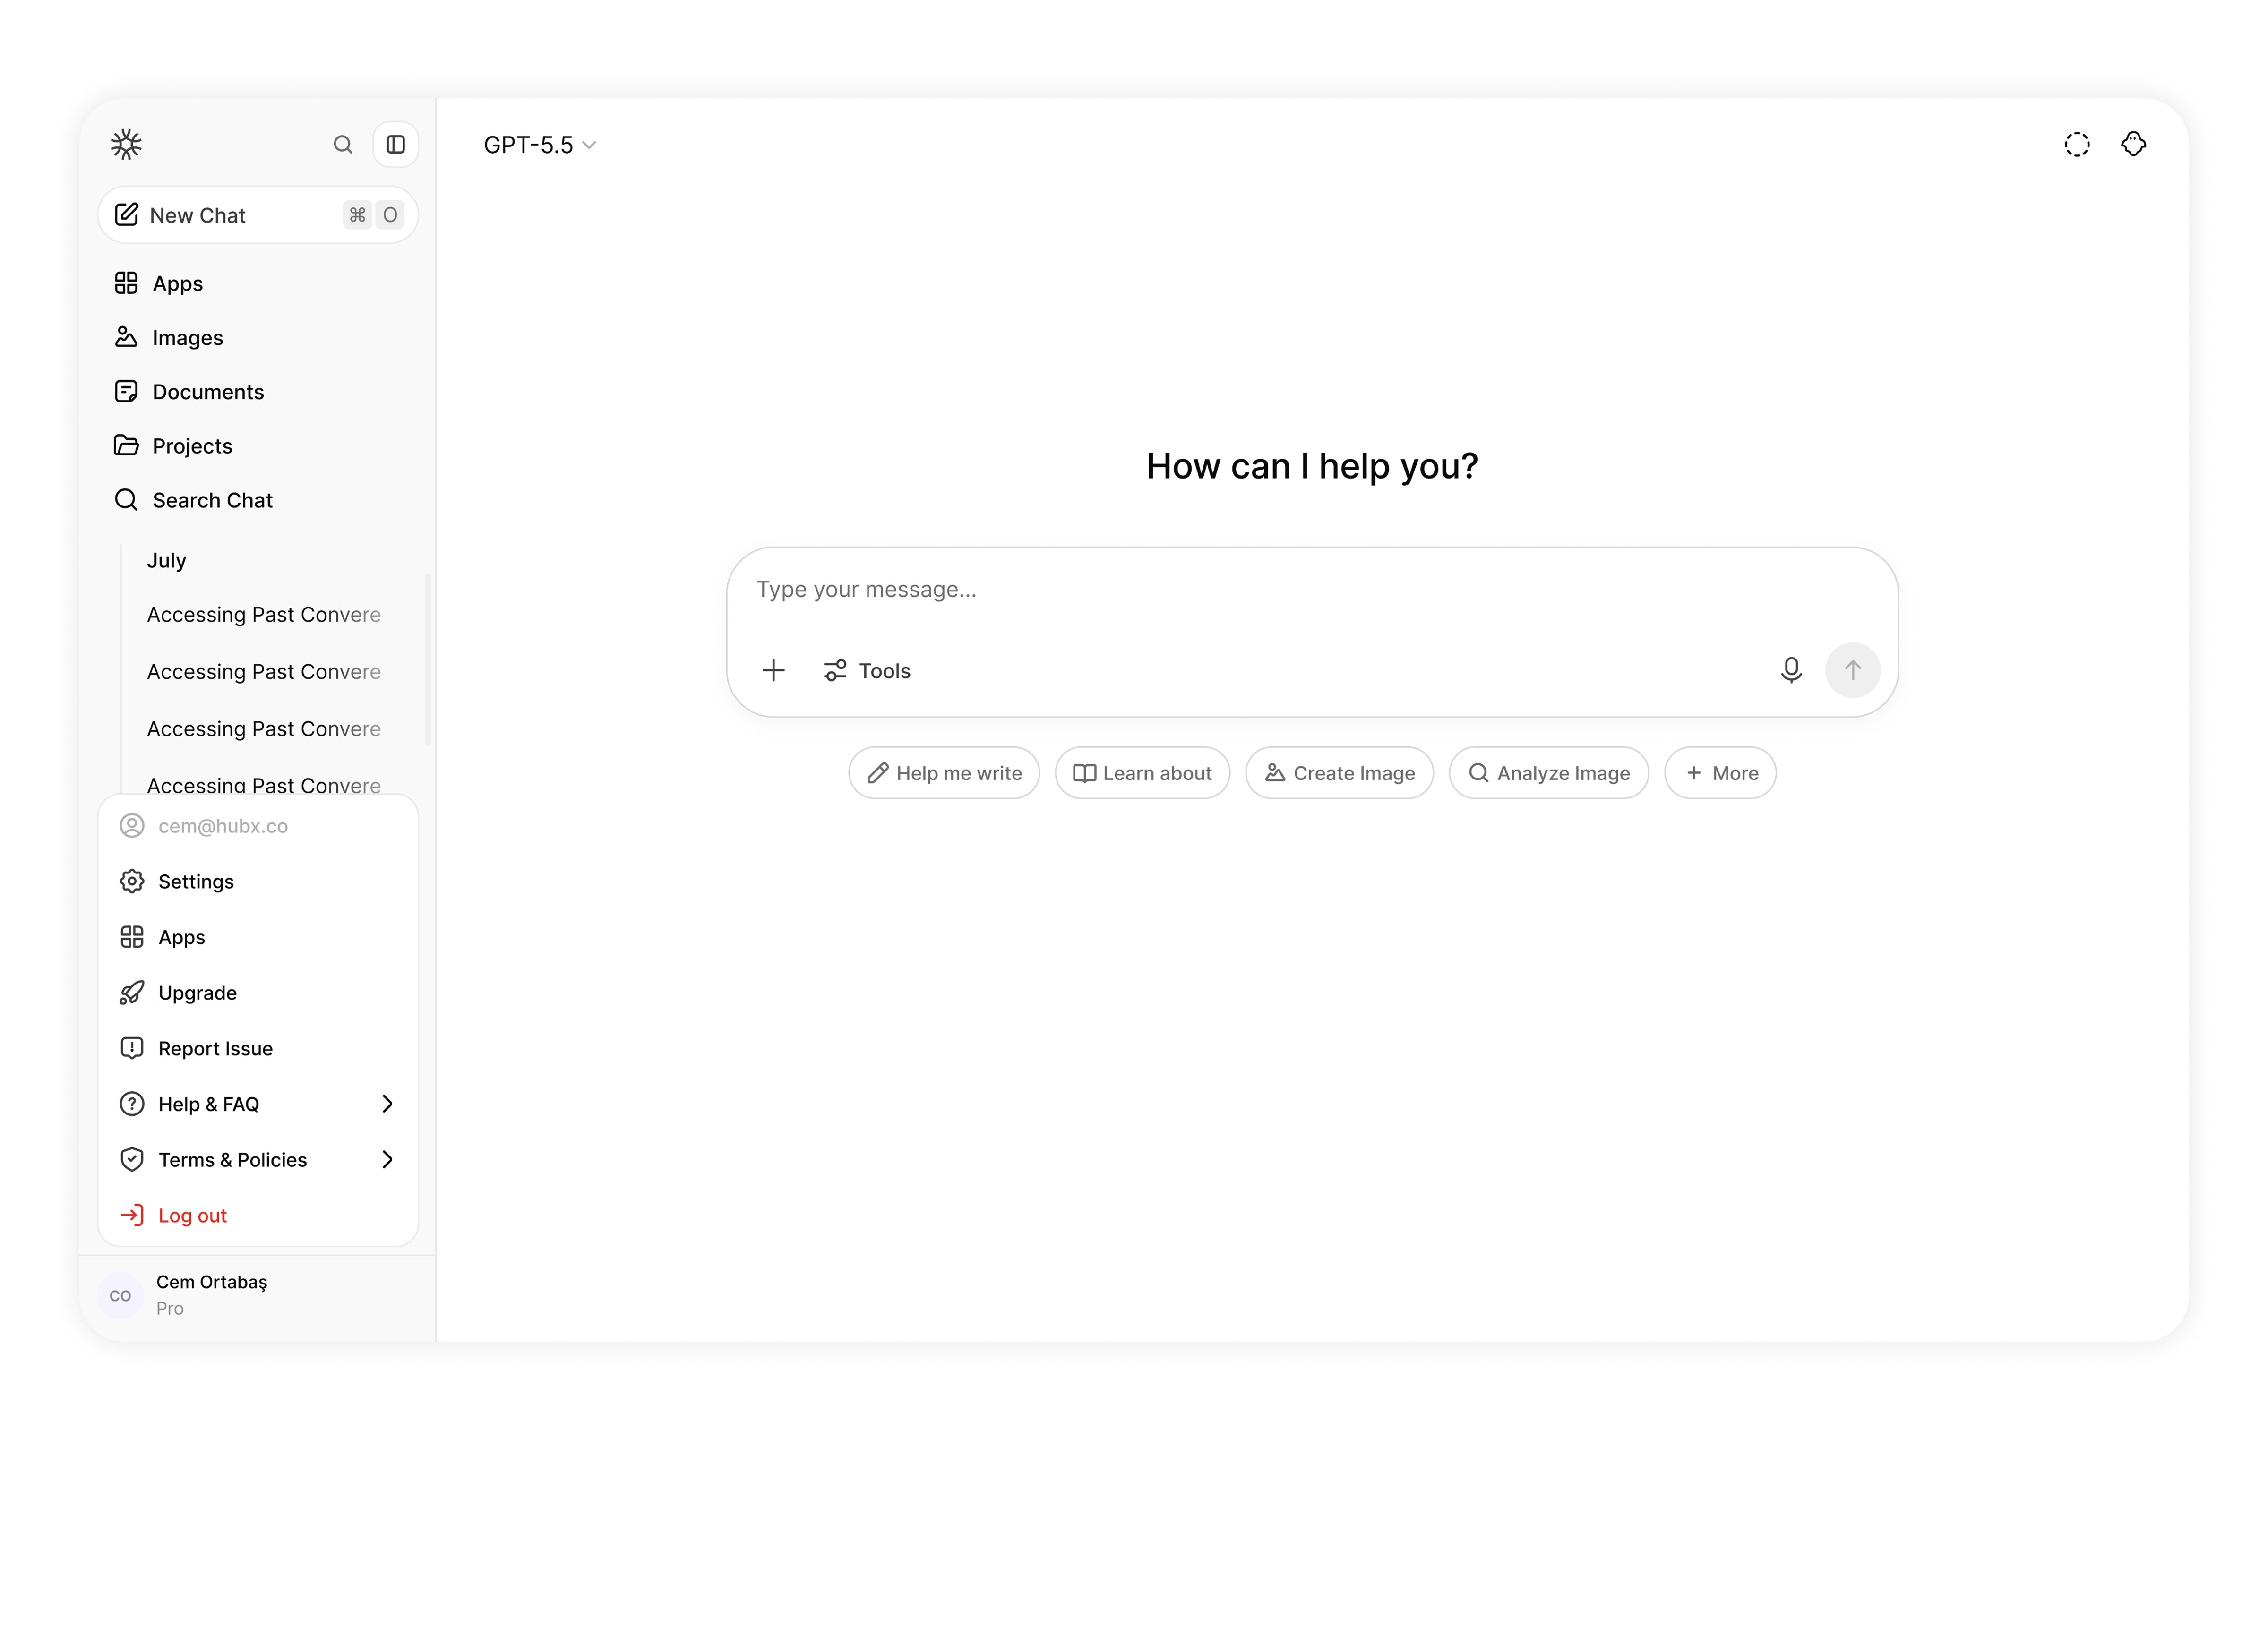Choose the Analyze Image suggestion
Screen dimensions: 2268x1644
point(1548,773)
